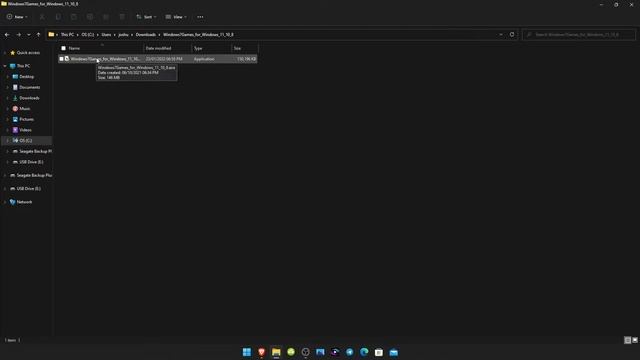Jump to Downloads in the breadcrumb

[145, 35]
